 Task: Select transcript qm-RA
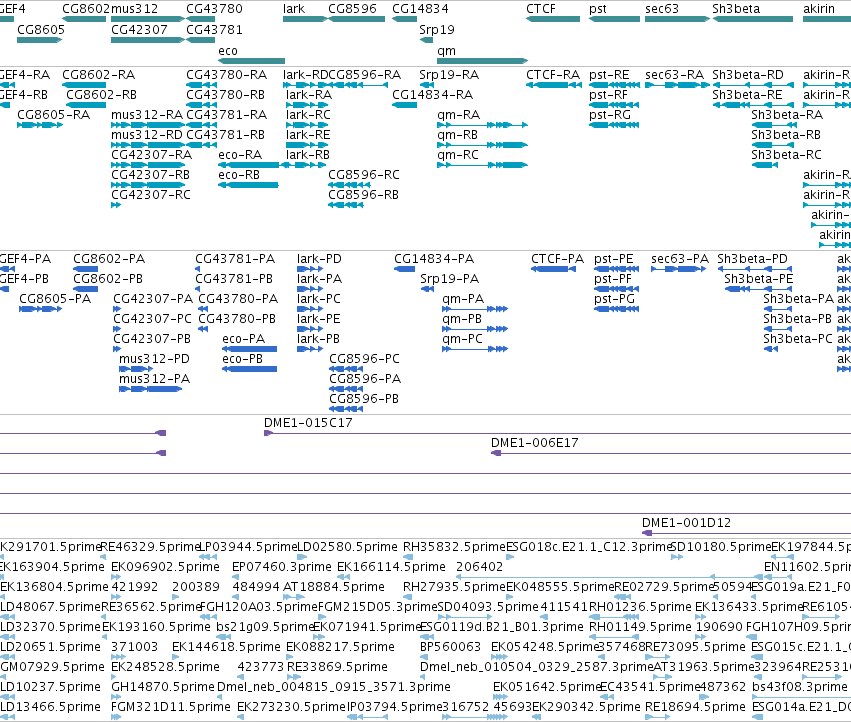click(482, 125)
